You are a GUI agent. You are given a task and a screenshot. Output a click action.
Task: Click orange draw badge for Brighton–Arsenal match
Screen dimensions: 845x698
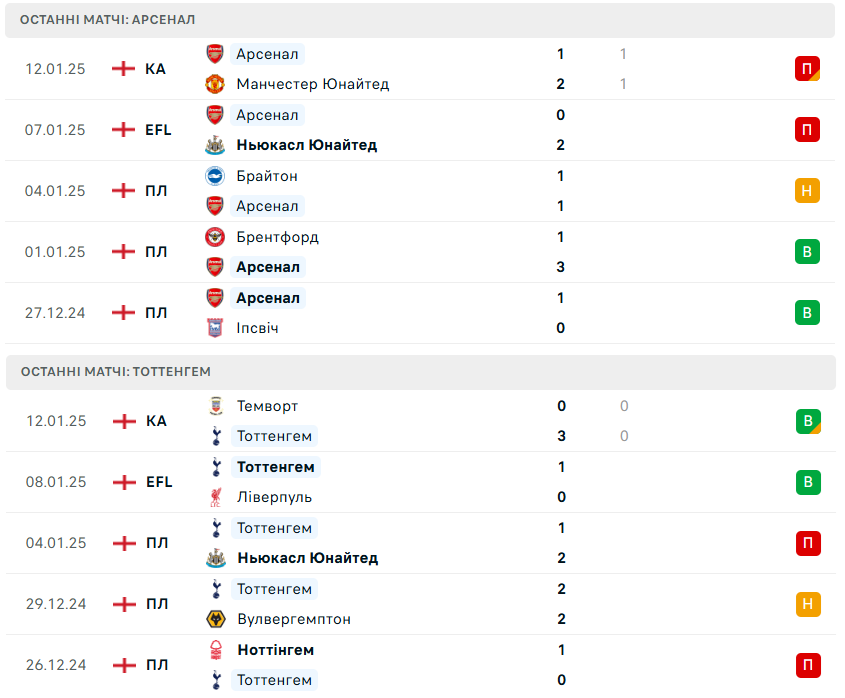point(807,191)
